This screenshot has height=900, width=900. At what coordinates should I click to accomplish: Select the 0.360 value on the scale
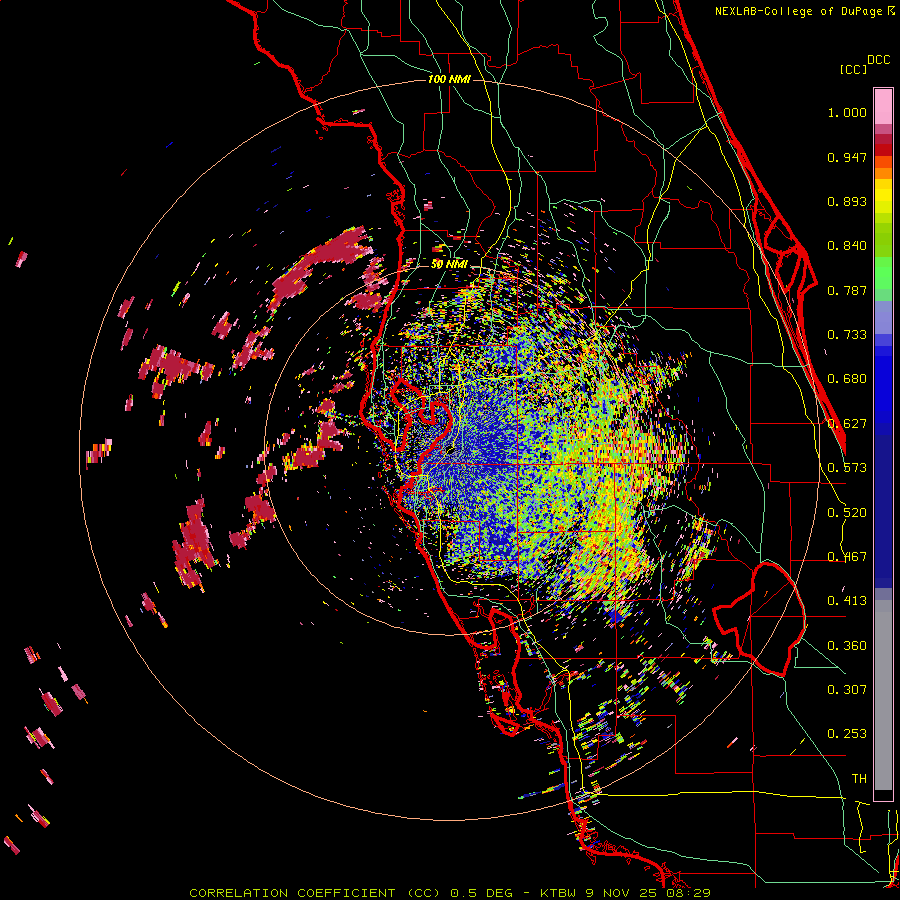tap(847, 646)
